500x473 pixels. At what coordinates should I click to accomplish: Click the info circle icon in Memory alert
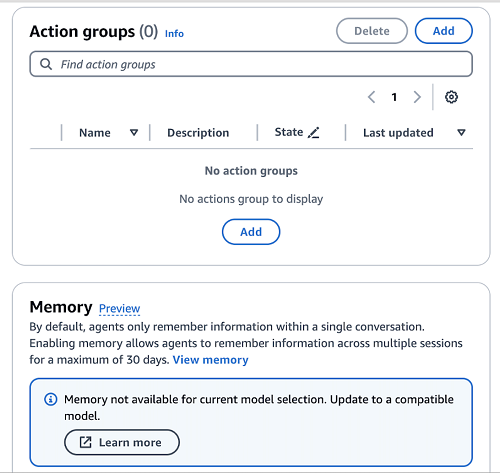click(x=51, y=399)
